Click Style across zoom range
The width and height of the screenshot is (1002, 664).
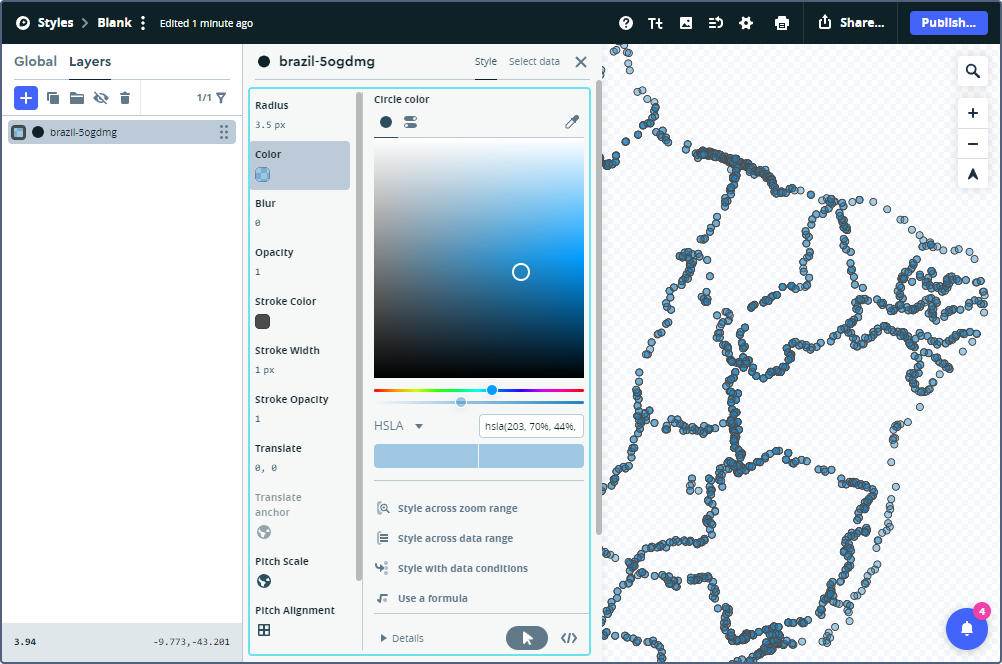point(457,508)
